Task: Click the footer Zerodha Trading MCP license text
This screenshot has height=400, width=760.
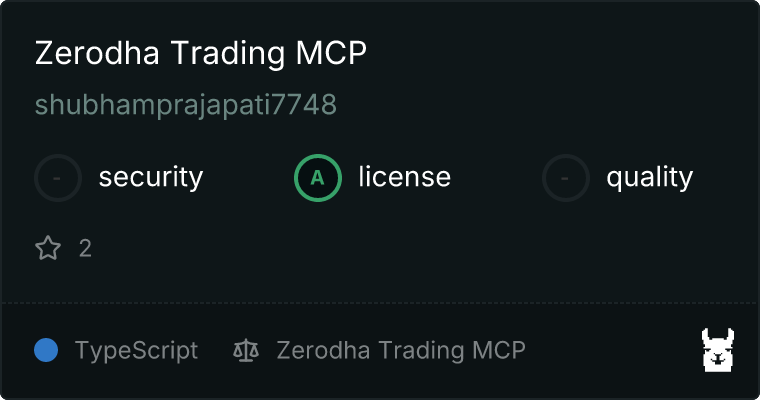Action: click(x=401, y=351)
